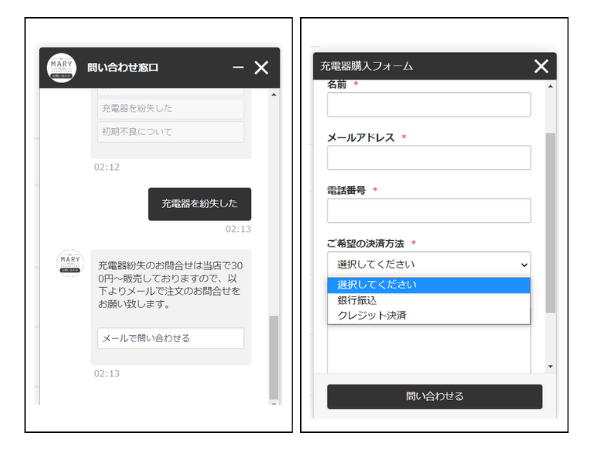The image size is (600, 450).
Task: Focus the 電話番号 text box
Action: [x=428, y=211]
